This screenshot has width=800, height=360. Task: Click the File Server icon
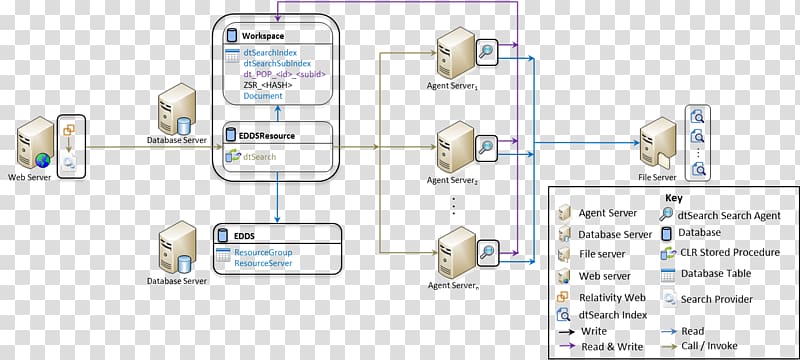pyautogui.click(x=658, y=143)
